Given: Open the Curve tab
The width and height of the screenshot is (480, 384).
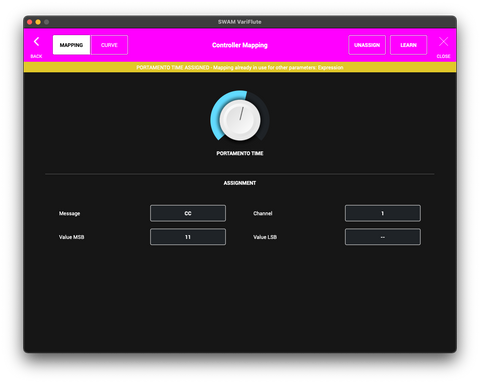Looking at the screenshot, I should click(x=109, y=45).
